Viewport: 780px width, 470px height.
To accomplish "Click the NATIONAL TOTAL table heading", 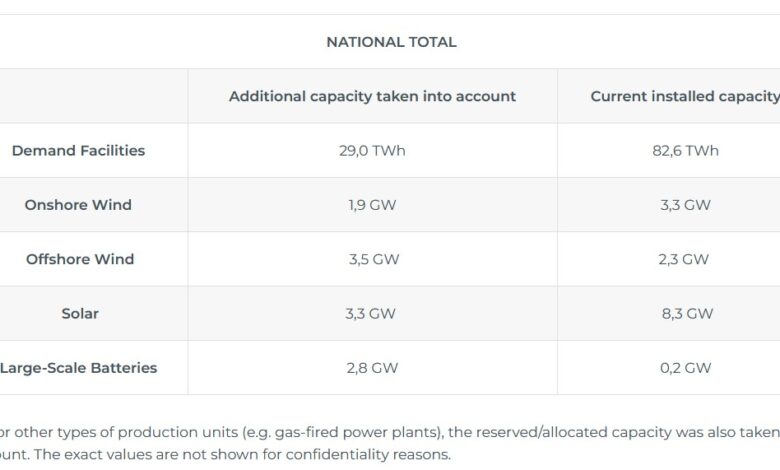I will click(x=391, y=42).
